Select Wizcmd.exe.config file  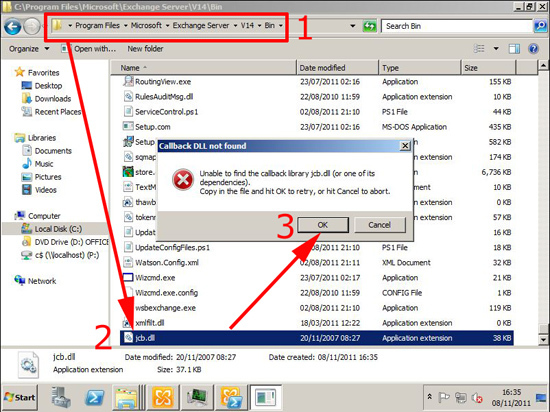(167, 292)
